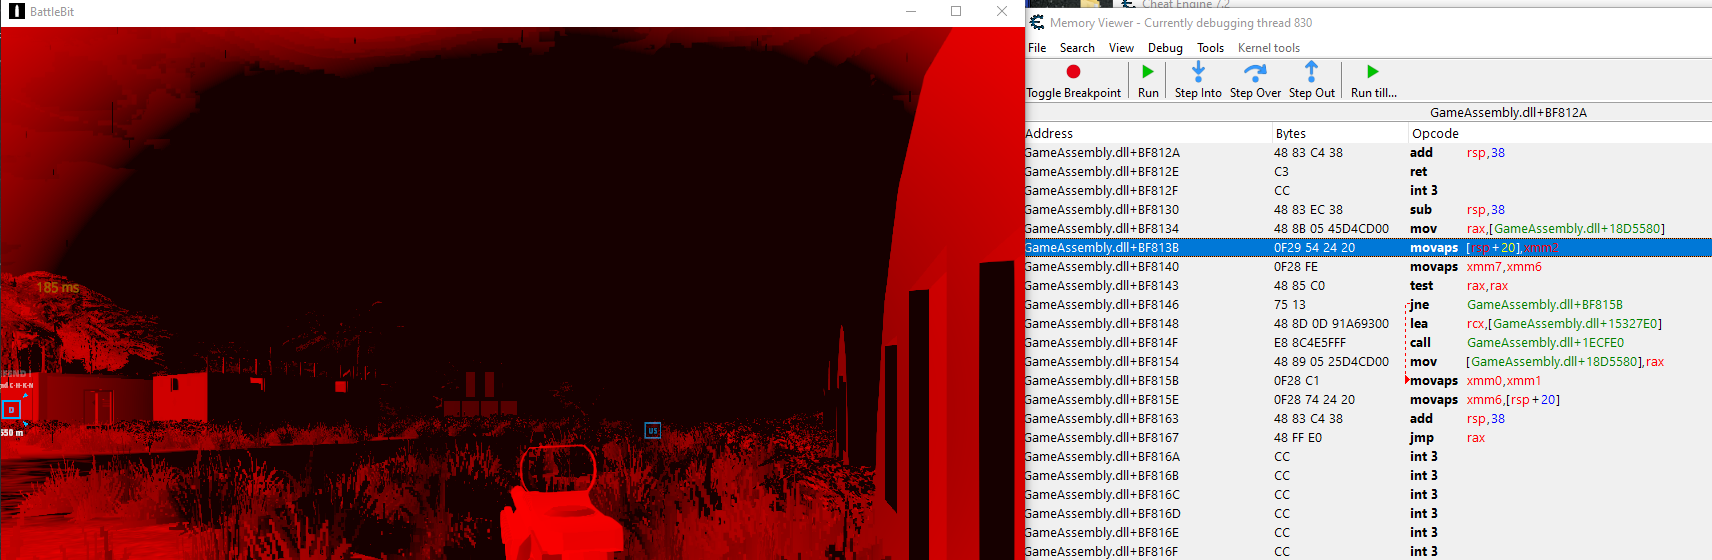Click bytes 48 8B 05 45D4CD00
1712x560 pixels.
tap(1331, 229)
